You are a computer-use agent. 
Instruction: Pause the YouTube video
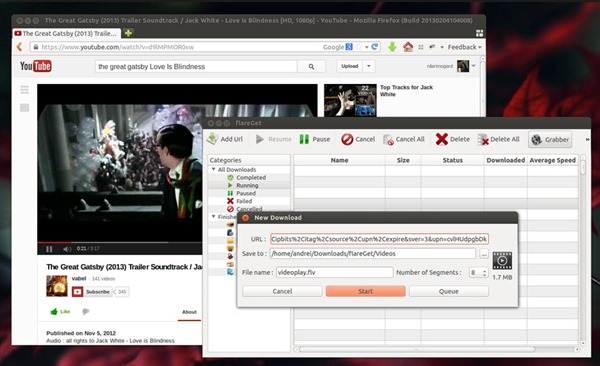tap(49, 249)
